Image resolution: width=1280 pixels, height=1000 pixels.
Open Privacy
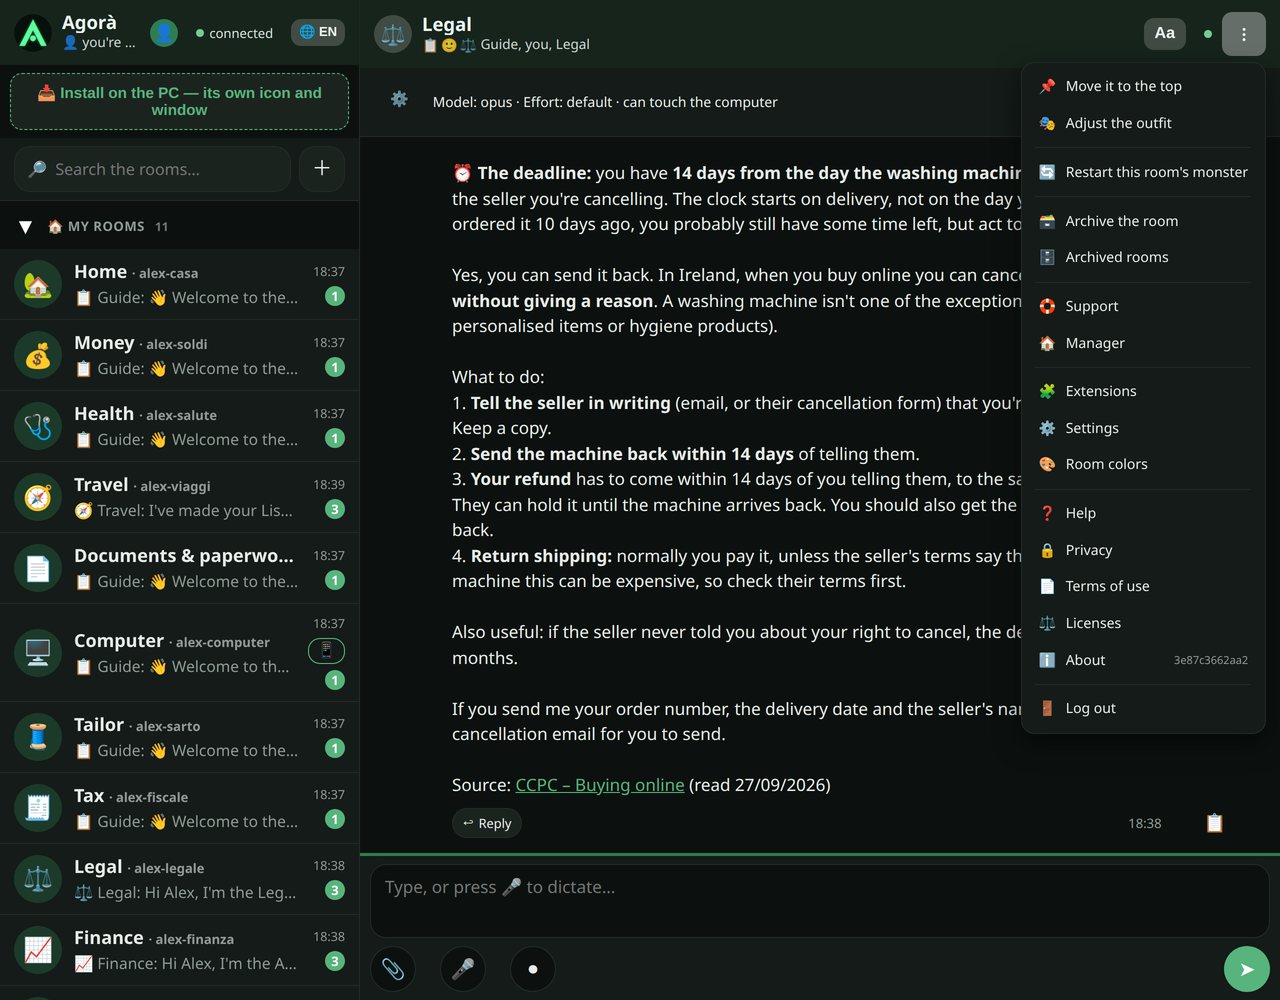pyautogui.click(x=1143, y=550)
